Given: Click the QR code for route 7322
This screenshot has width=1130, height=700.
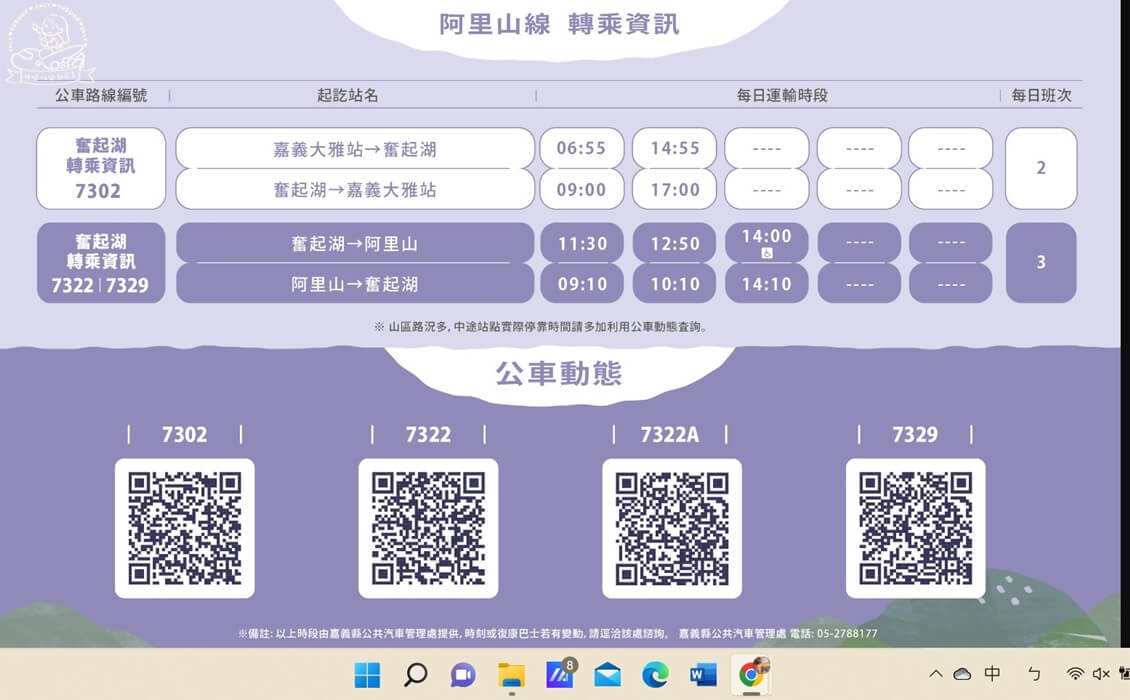Looking at the screenshot, I should point(428,528).
